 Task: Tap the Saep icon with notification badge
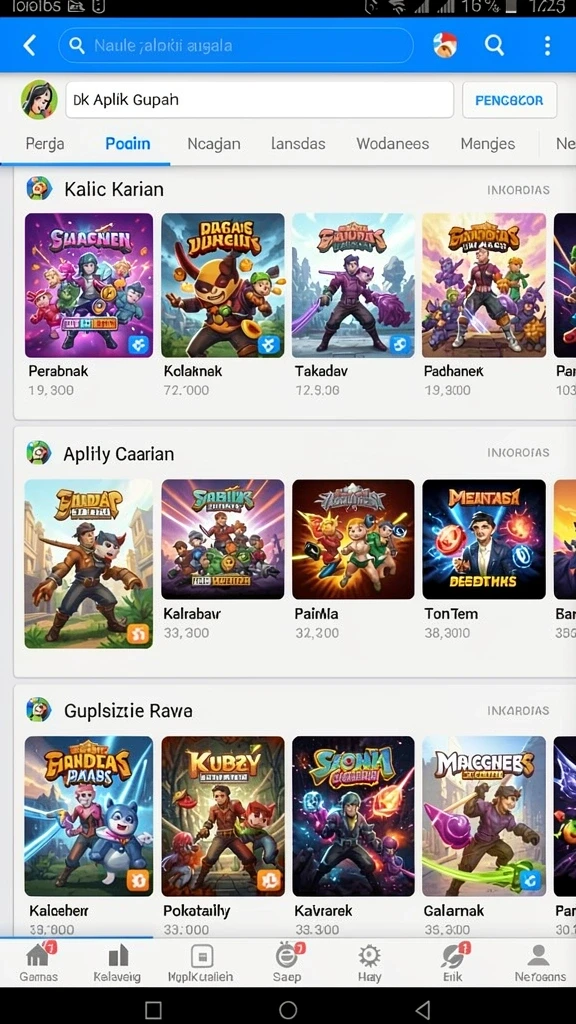(x=287, y=963)
